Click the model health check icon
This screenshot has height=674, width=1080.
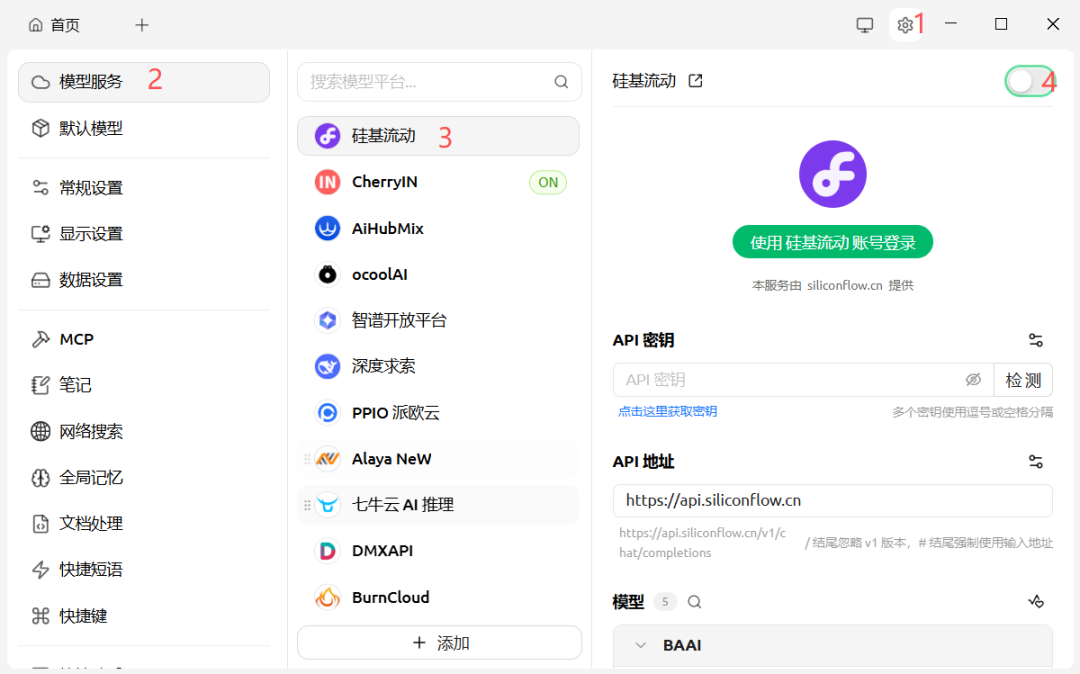tap(1036, 602)
